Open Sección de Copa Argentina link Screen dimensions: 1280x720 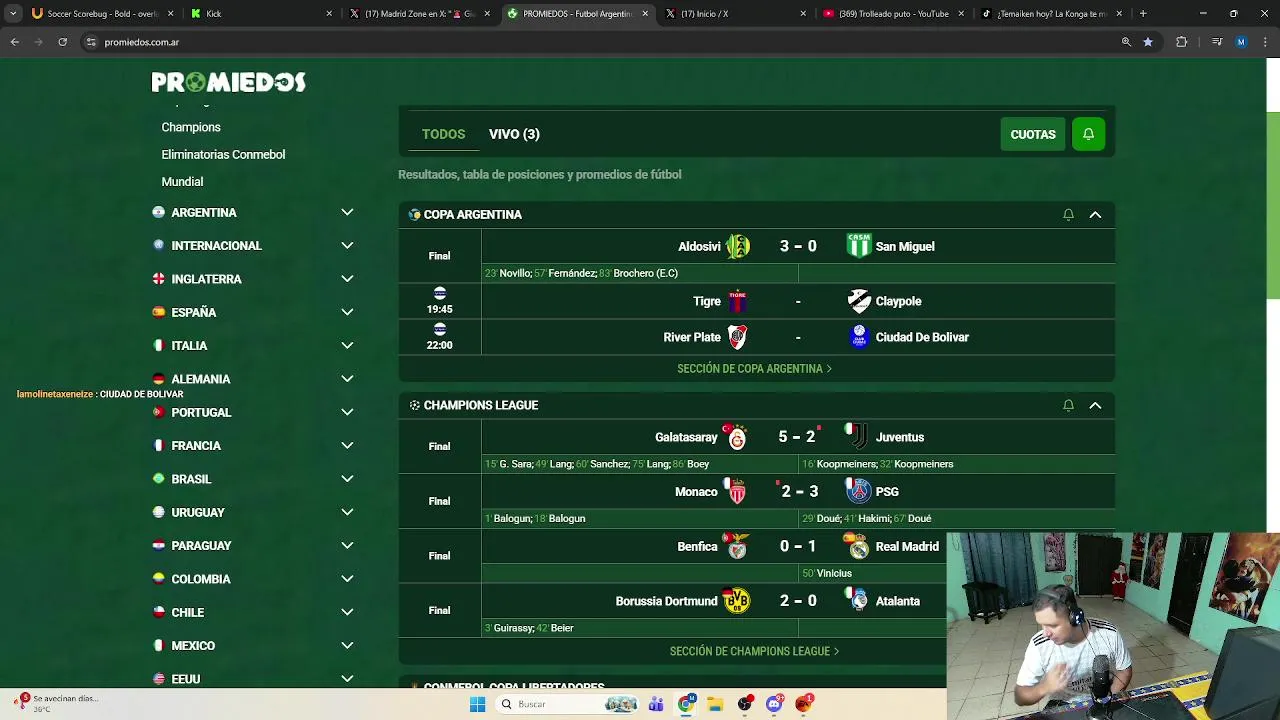754,369
